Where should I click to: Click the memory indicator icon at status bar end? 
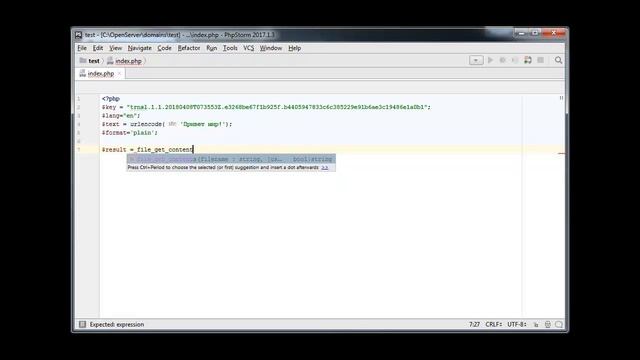pyautogui.click(x=559, y=324)
